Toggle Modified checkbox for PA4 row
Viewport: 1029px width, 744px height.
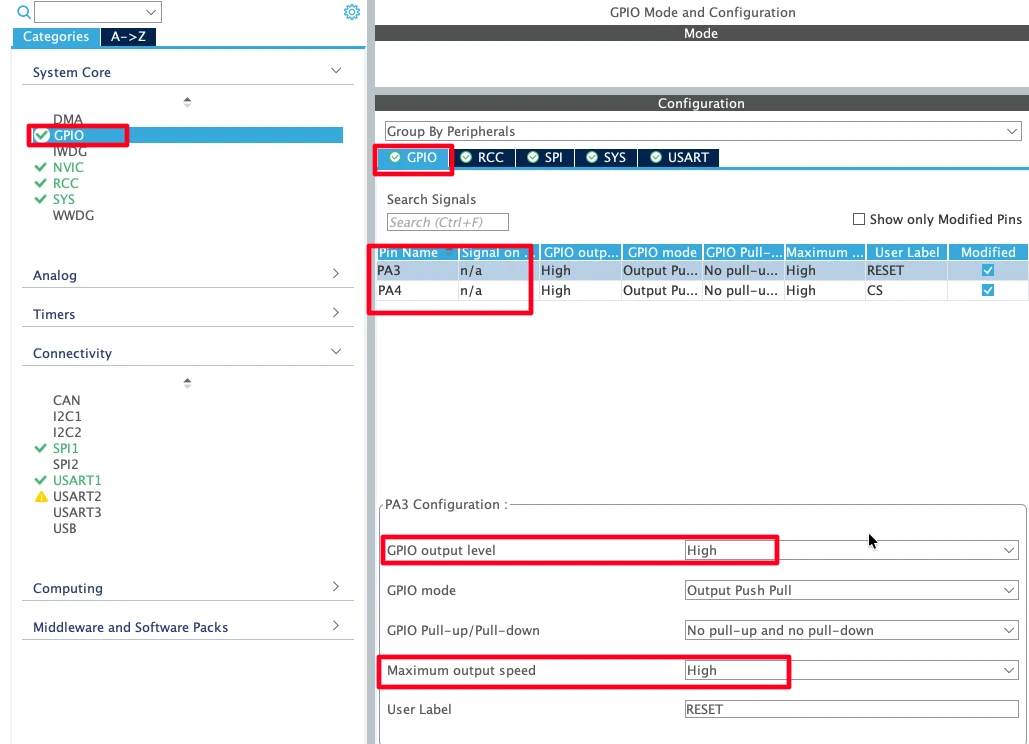pyautogui.click(x=988, y=291)
